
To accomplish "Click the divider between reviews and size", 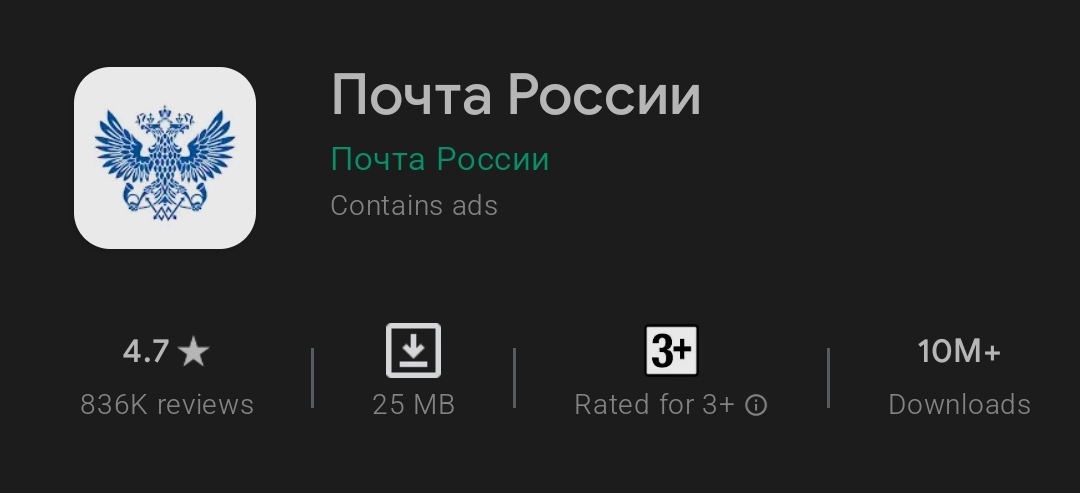I will point(313,378).
